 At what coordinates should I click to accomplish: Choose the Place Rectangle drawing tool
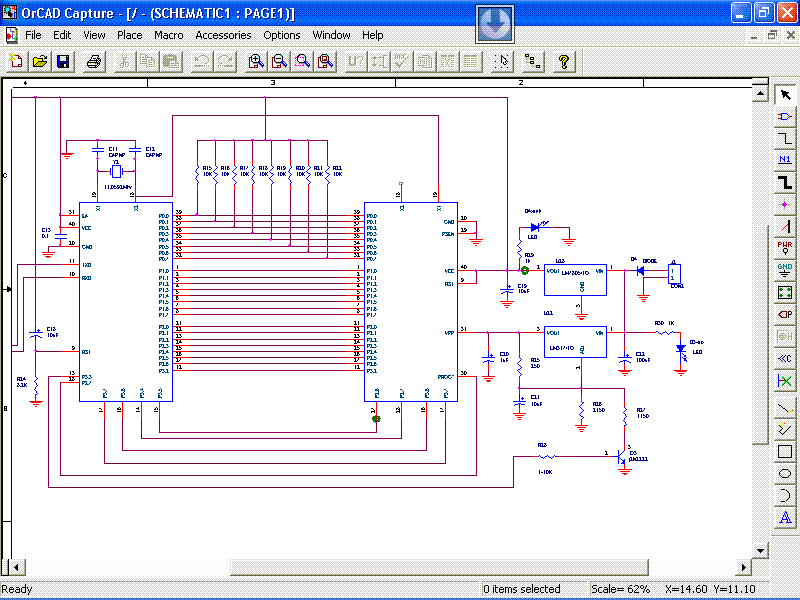(786, 451)
